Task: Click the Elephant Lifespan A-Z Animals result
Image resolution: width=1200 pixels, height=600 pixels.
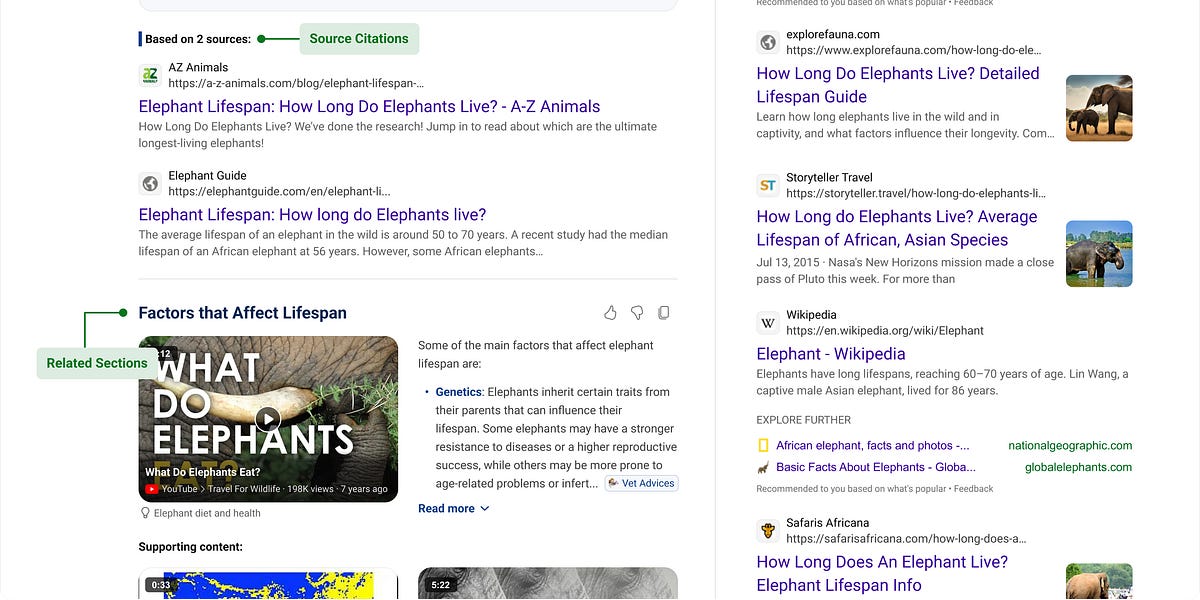Action: tap(368, 106)
